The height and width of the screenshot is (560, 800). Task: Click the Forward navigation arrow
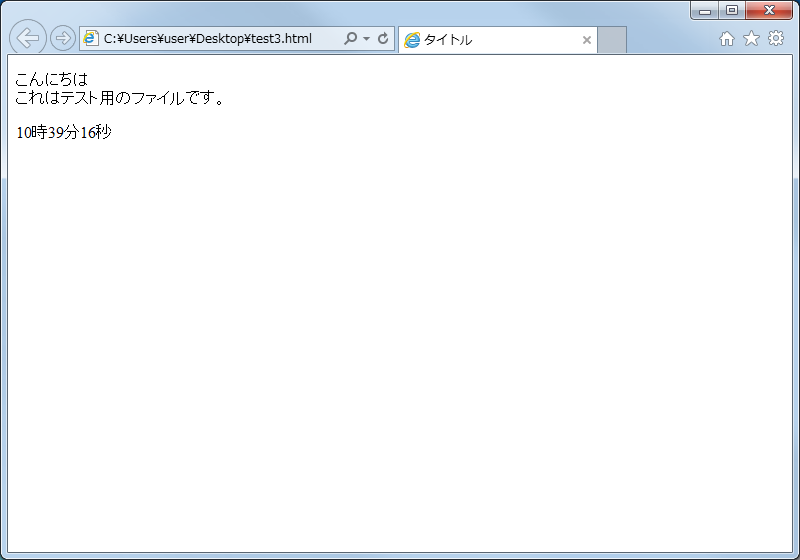(x=62, y=39)
